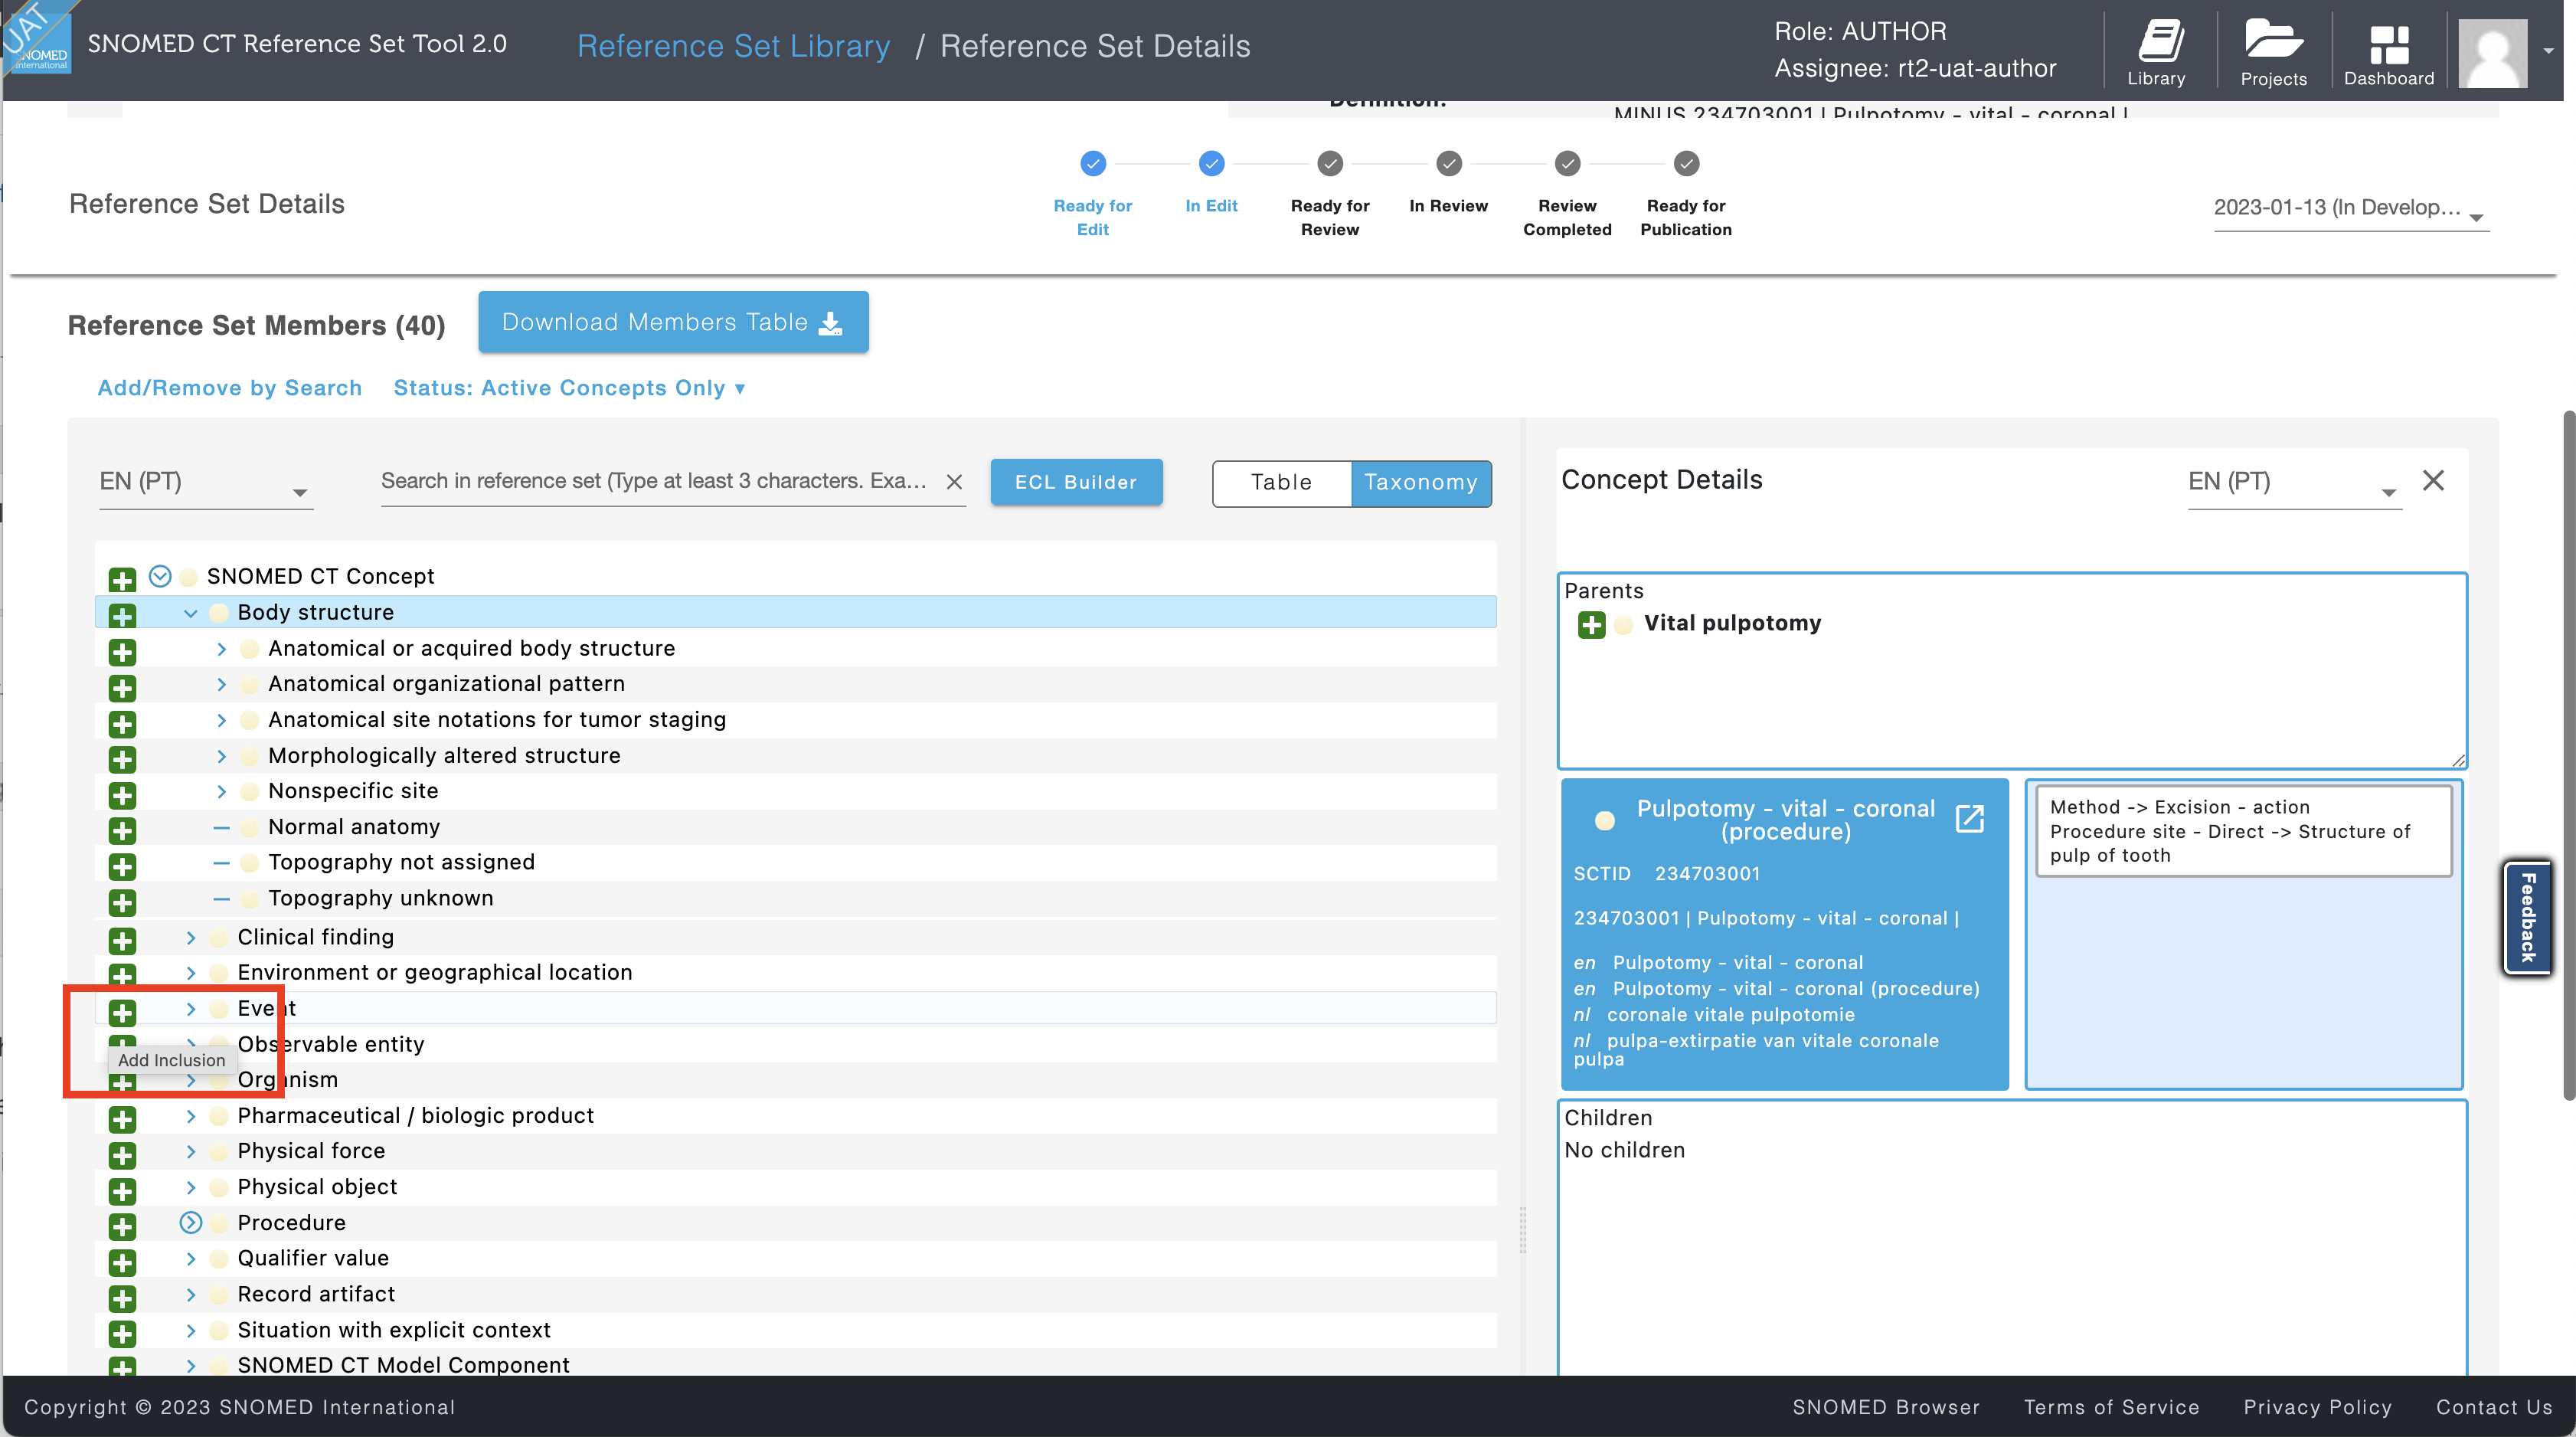Click Add/Remove by Search link
The height and width of the screenshot is (1437, 2576).
click(x=229, y=388)
